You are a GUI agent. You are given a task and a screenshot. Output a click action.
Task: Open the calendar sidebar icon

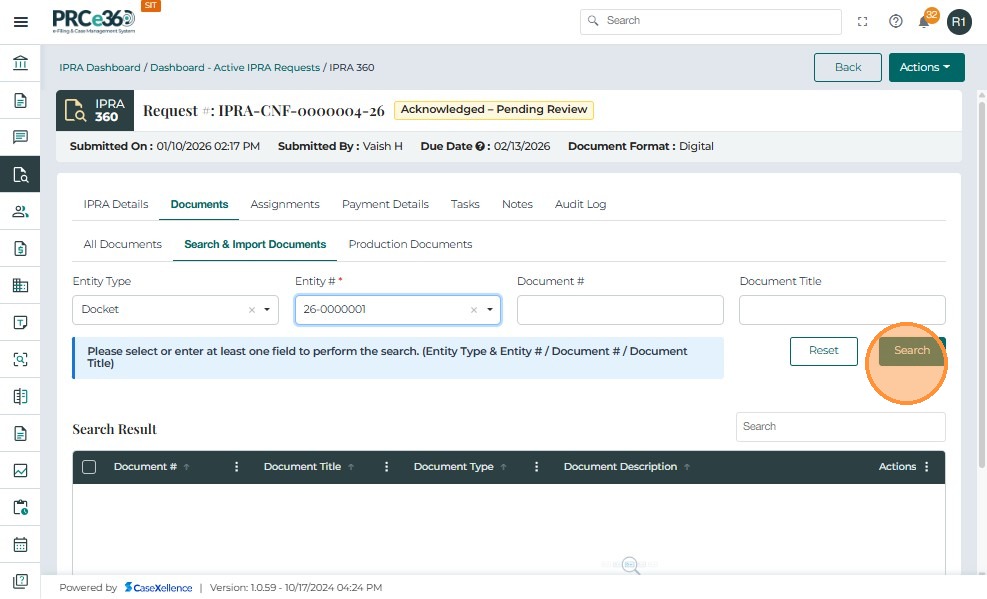(x=20, y=544)
